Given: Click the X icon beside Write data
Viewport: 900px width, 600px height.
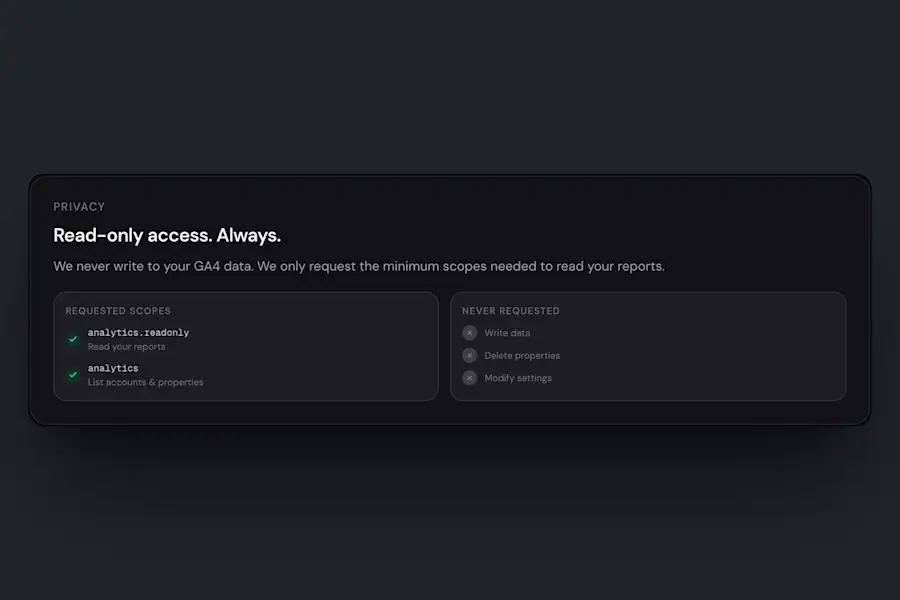Looking at the screenshot, I should coord(470,333).
